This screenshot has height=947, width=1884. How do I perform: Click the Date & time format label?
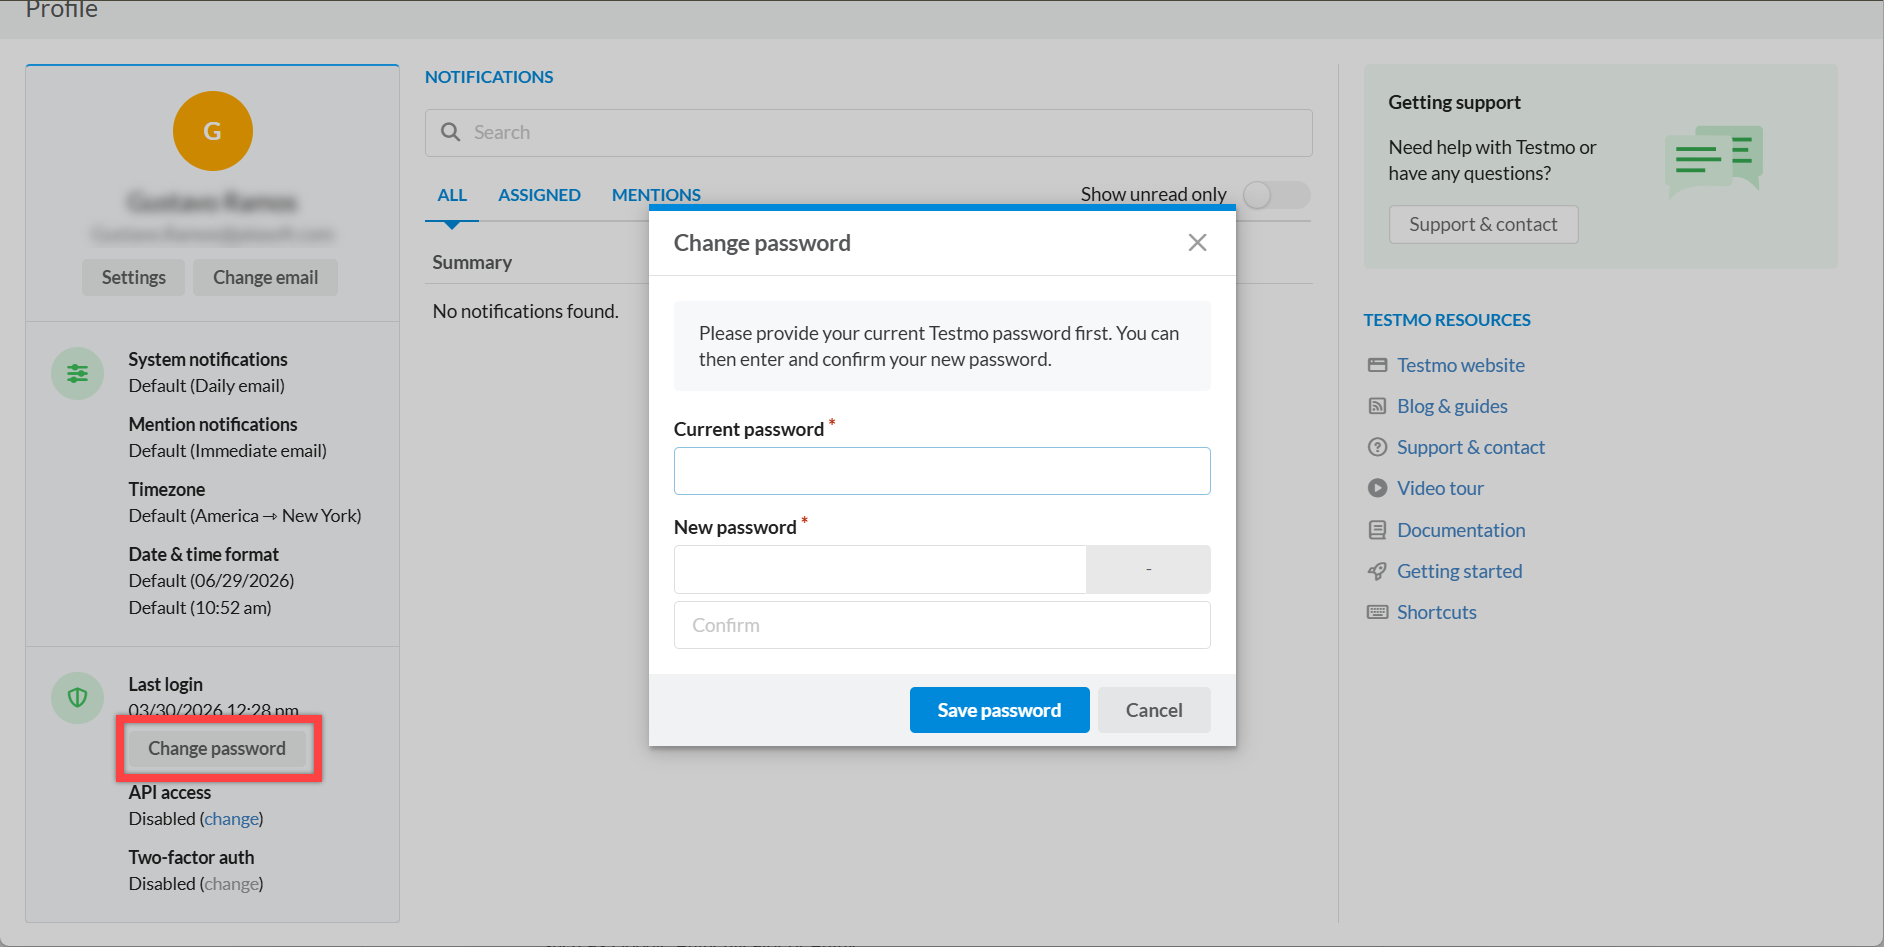point(204,554)
